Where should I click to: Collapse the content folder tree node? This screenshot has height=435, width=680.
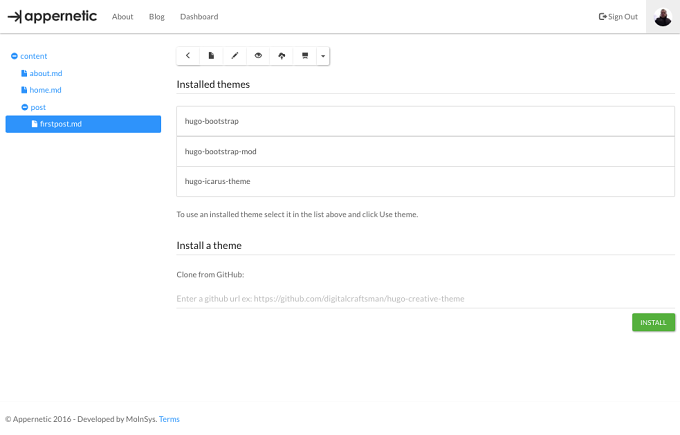pyautogui.click(x=14, y=56)
